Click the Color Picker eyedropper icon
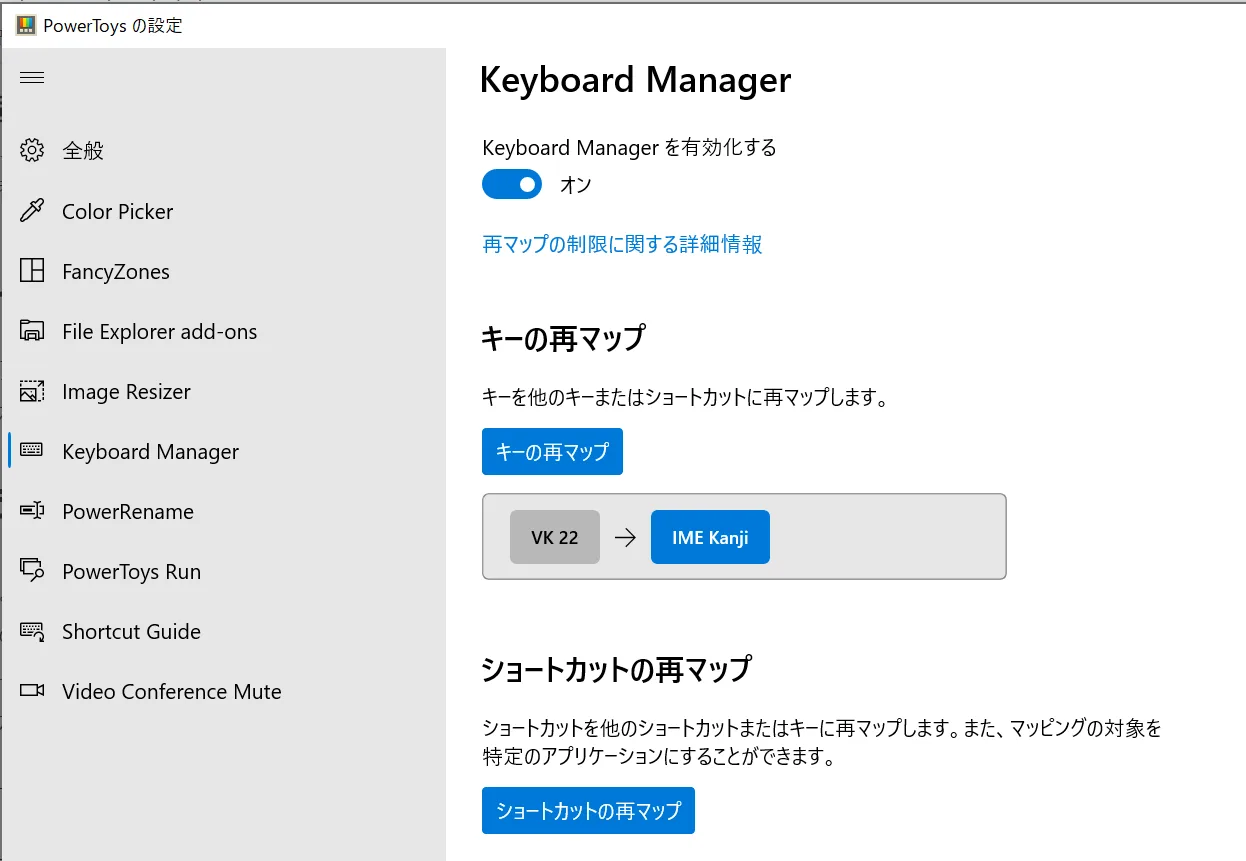 [x=32, y=211]
